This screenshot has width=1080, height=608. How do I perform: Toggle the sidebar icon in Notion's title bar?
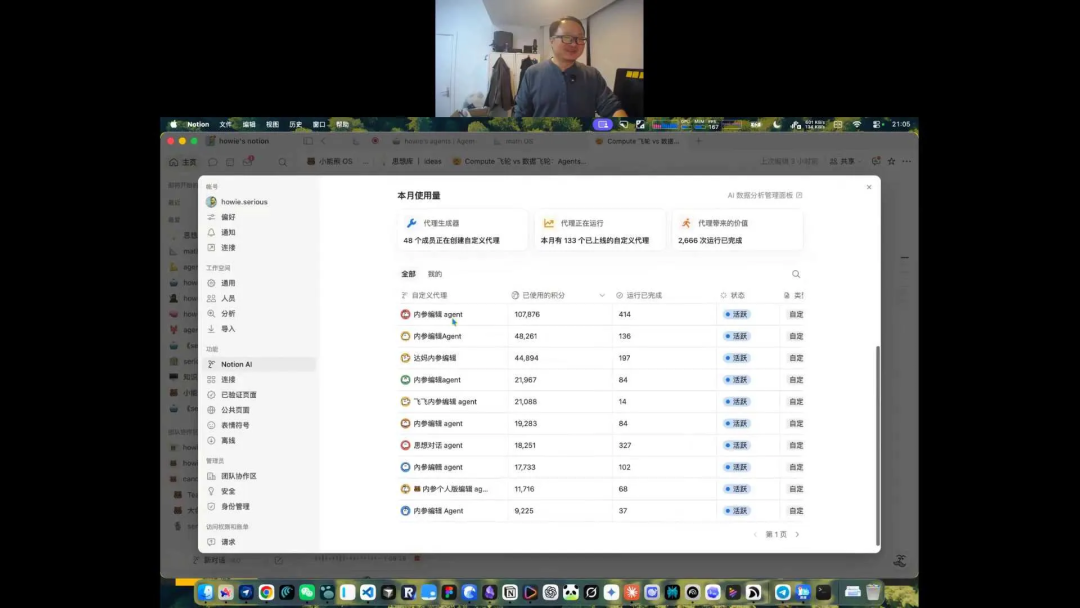point(308,141)
